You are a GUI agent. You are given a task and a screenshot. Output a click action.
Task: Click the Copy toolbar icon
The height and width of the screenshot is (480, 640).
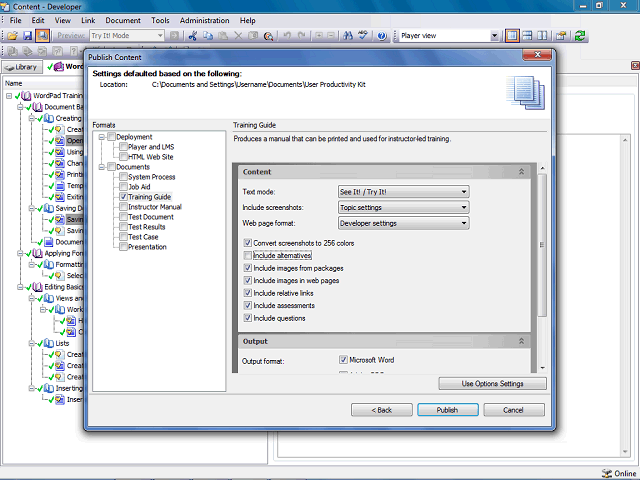pos(208,36)
